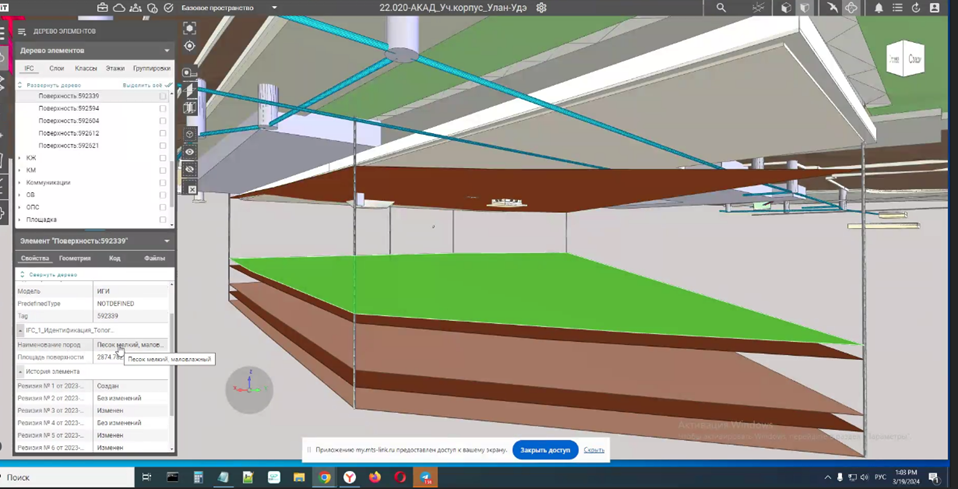Click the Windows taskbar search field Поиск
The image size is (958, 489).
coord(67,477)
